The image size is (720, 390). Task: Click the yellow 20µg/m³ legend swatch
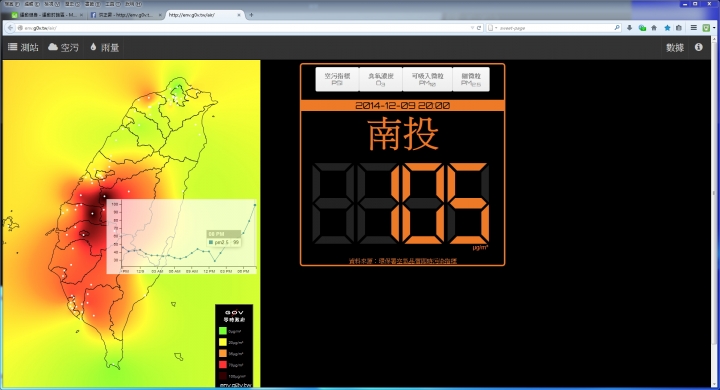pyautogui.click(x=223, y=342)
